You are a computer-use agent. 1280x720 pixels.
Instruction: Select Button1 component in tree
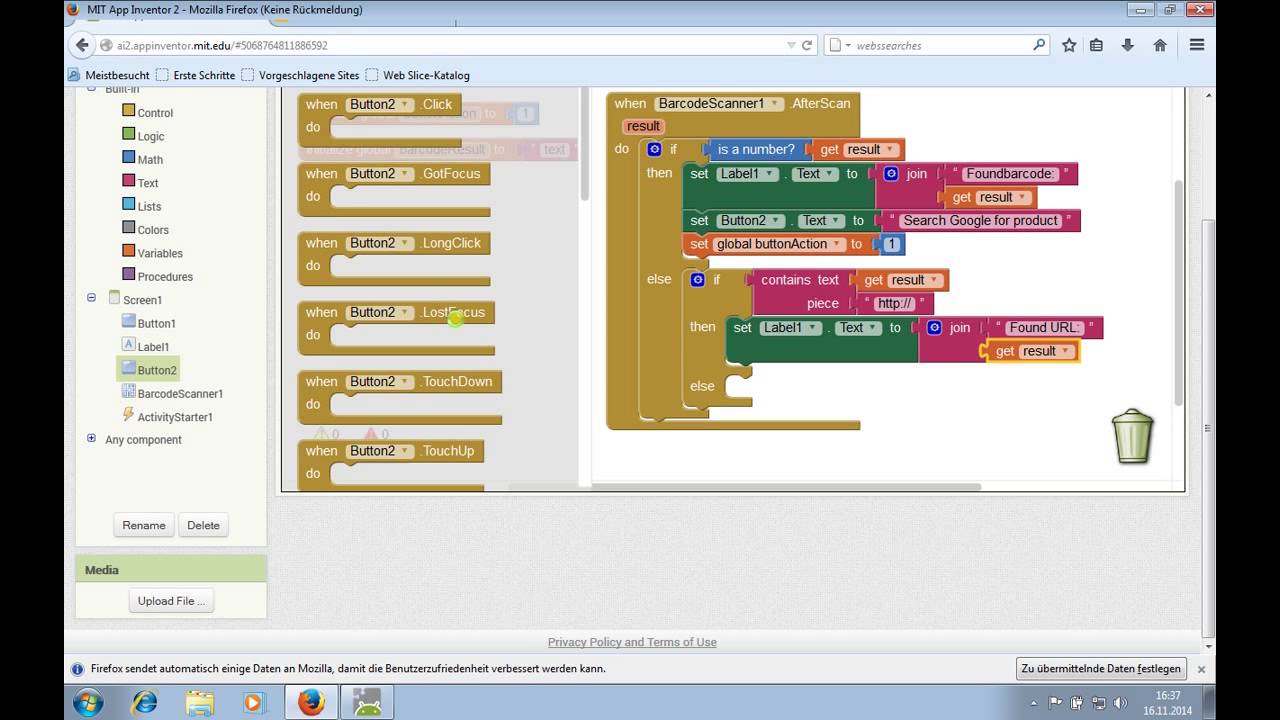148,323
